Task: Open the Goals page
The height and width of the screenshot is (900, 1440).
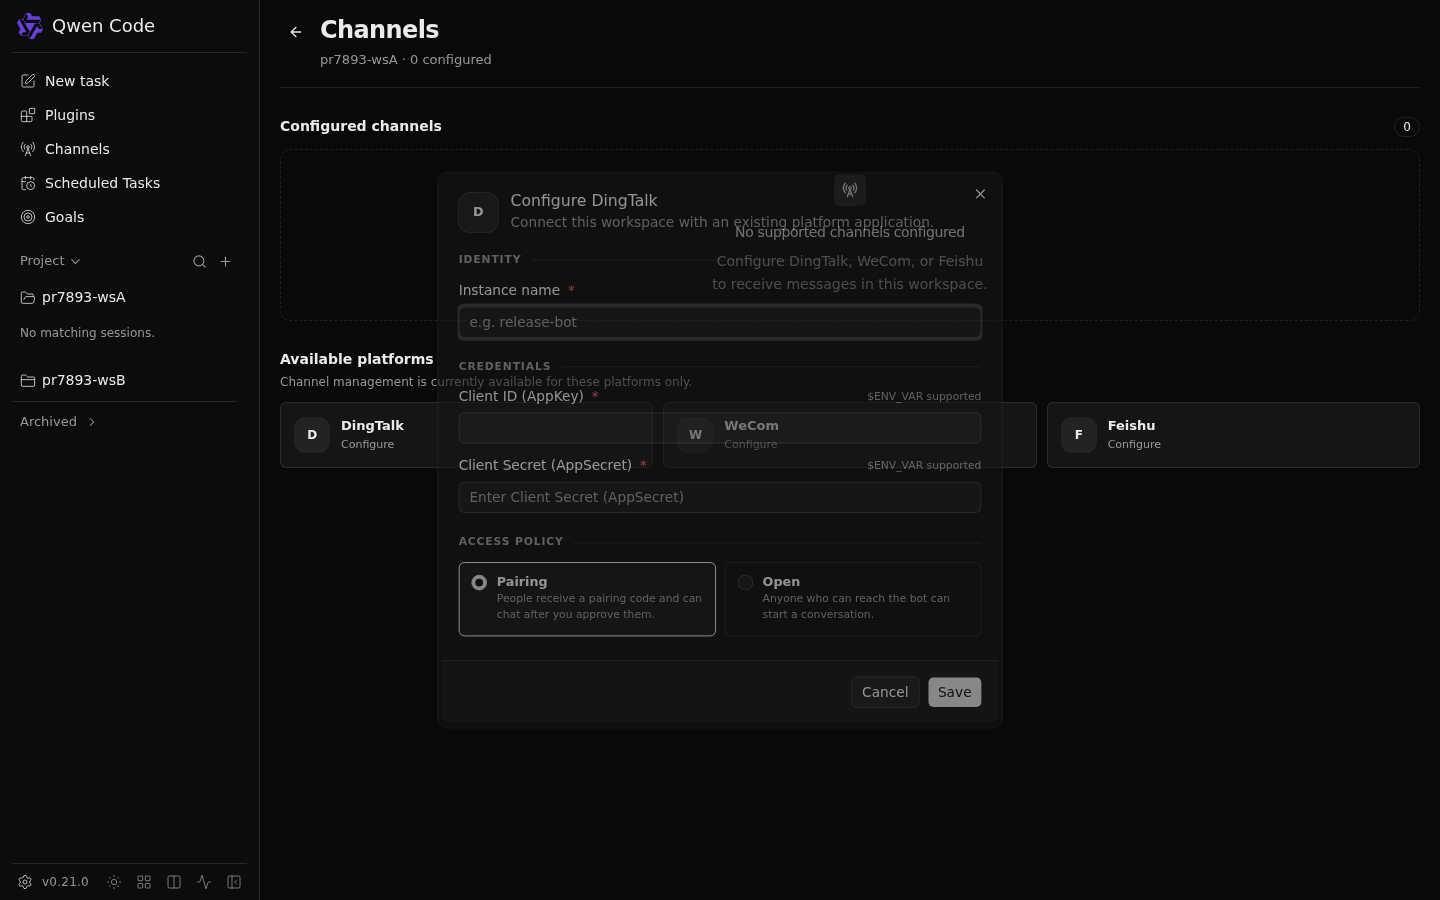Action: 129,217
